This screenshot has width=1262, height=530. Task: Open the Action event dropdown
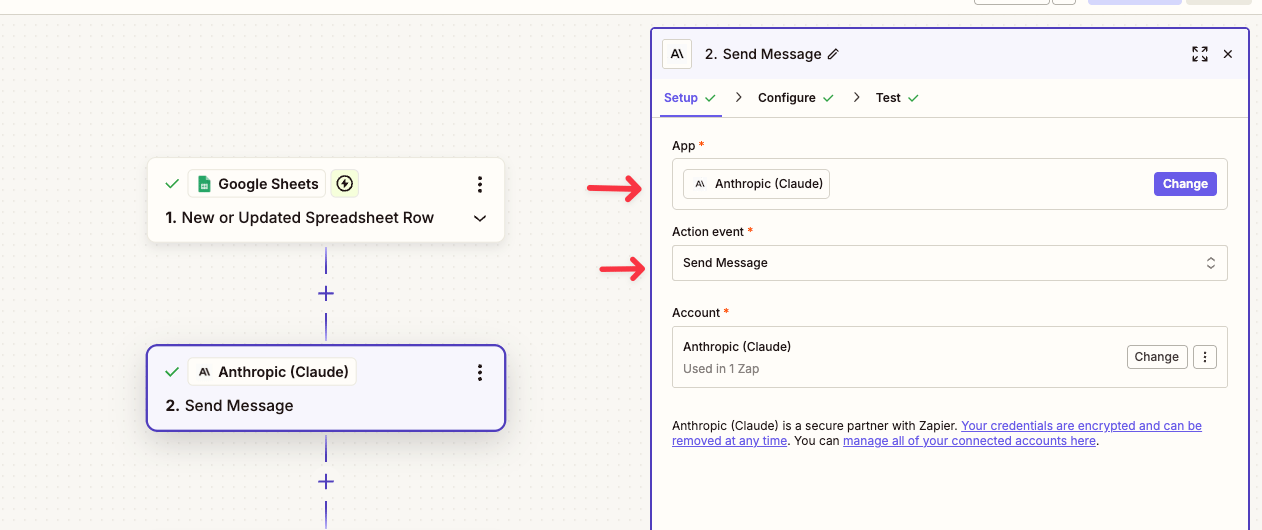(x=950, y=263)
